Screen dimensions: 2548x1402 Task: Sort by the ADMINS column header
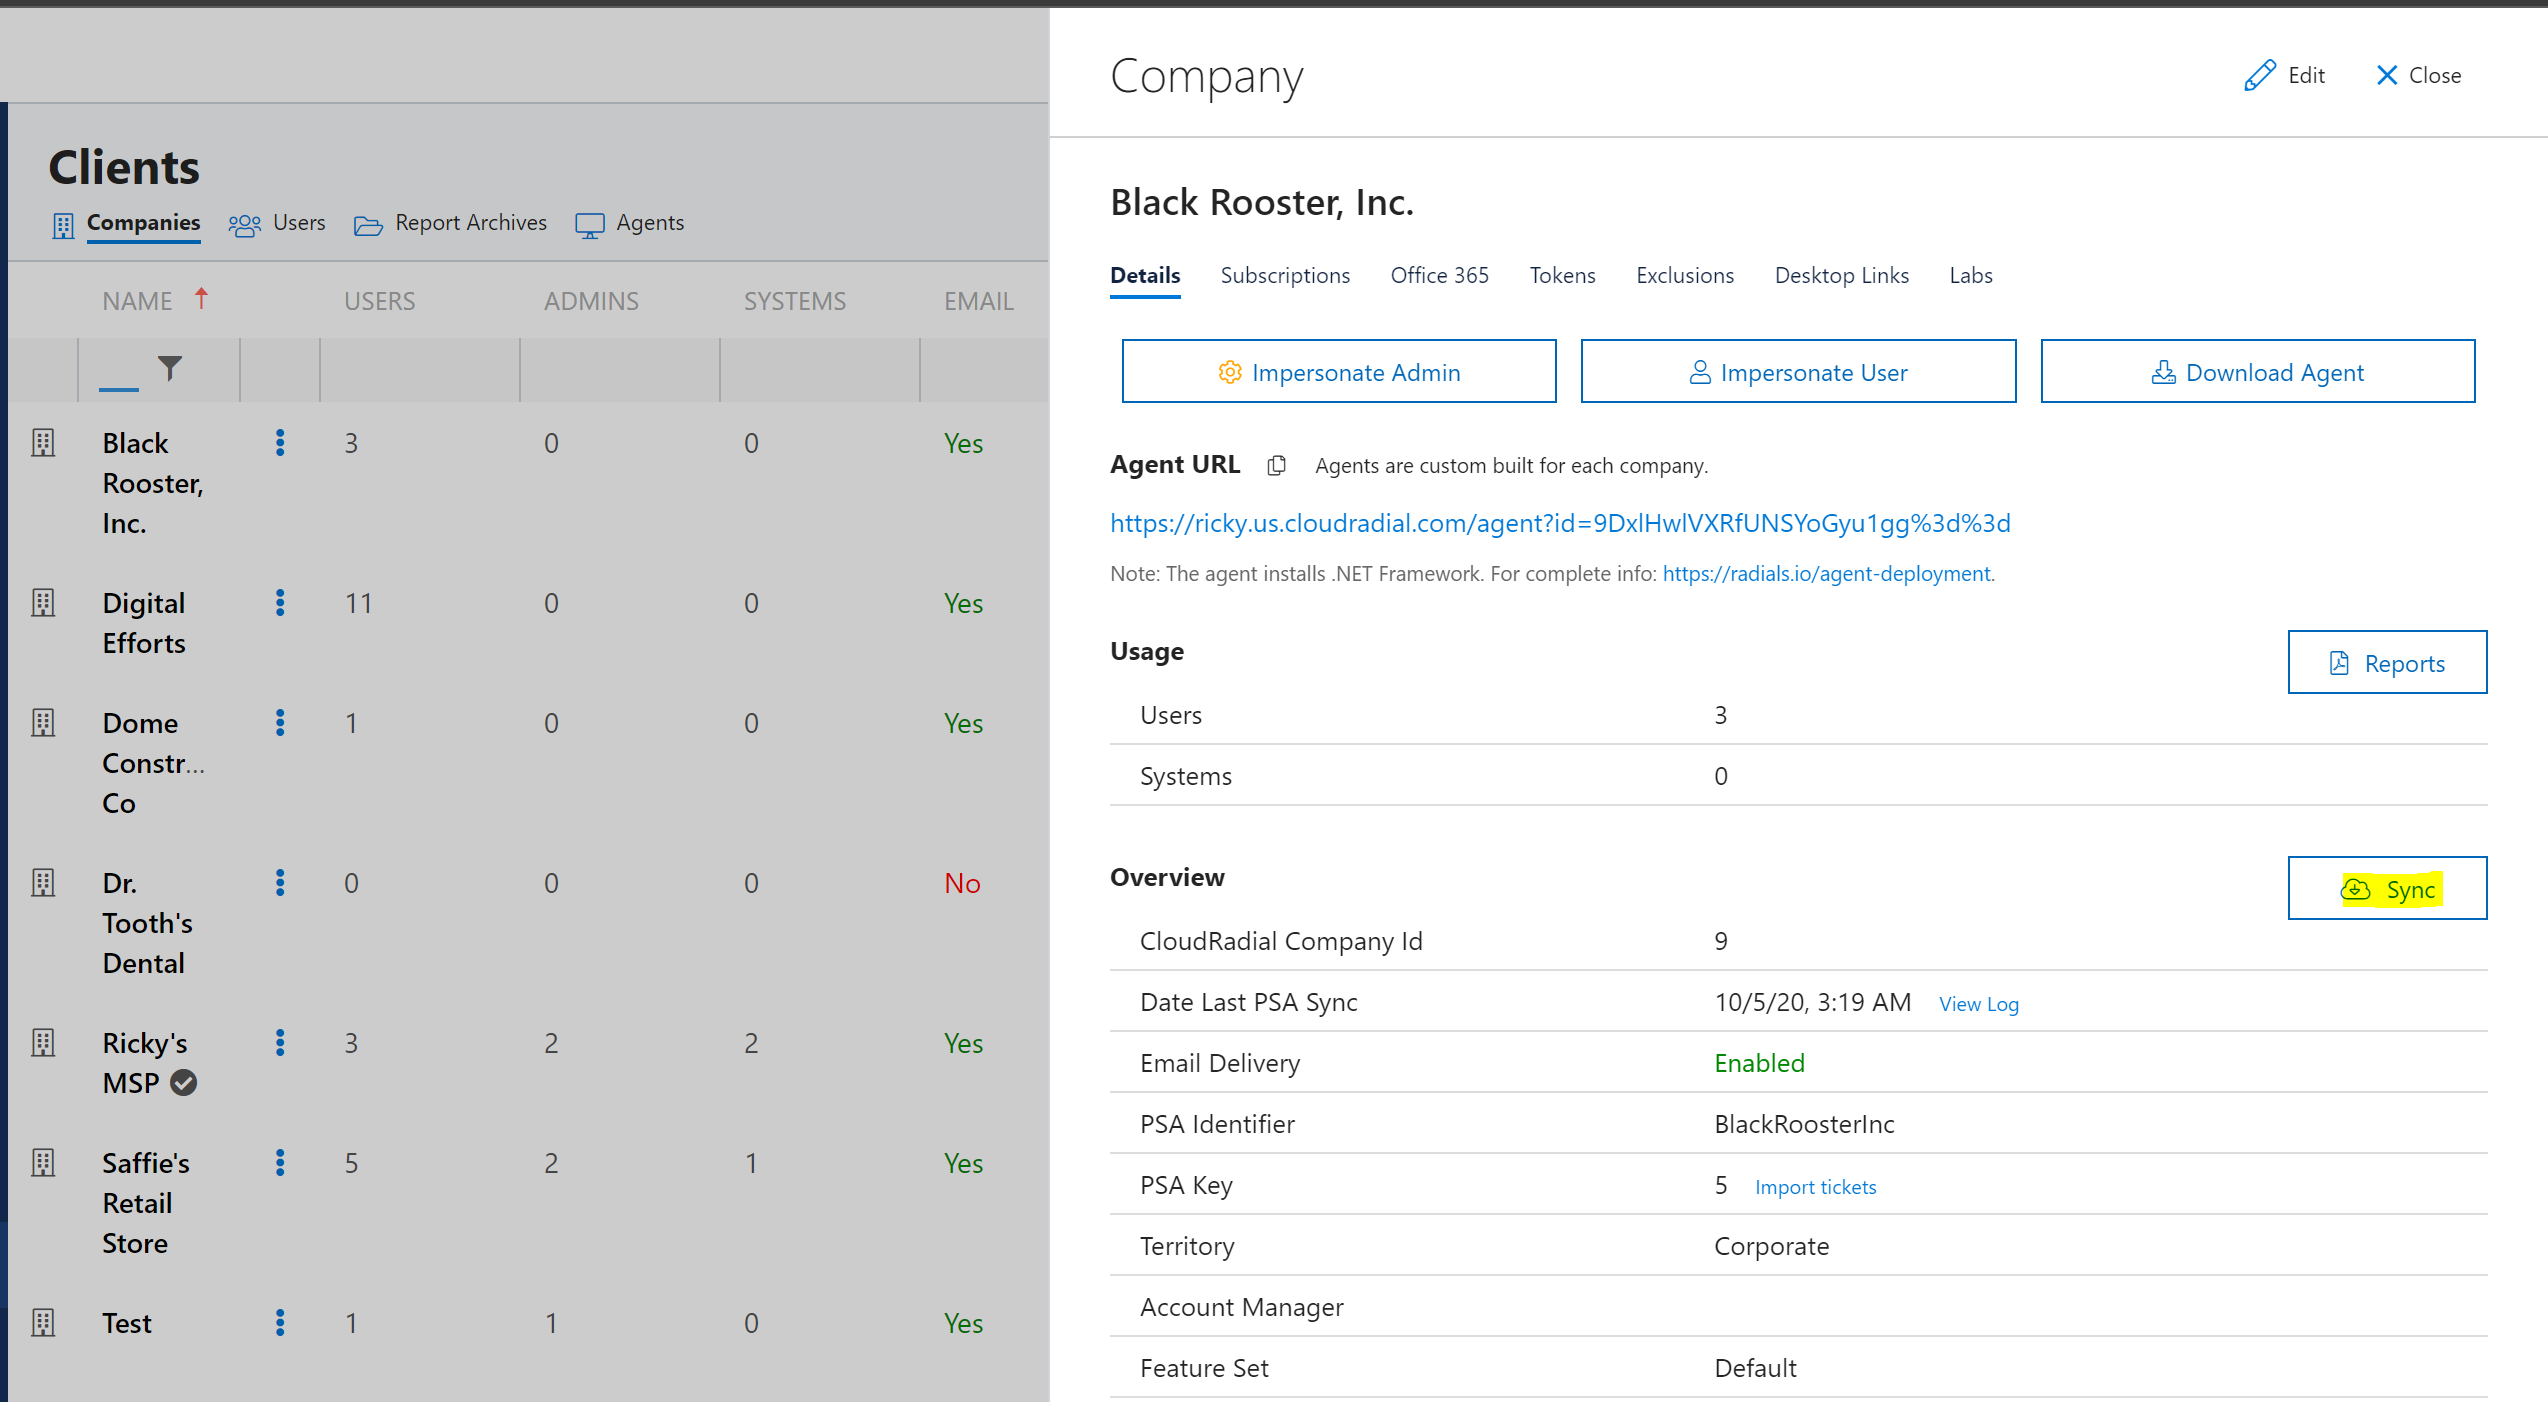point(591,301)
